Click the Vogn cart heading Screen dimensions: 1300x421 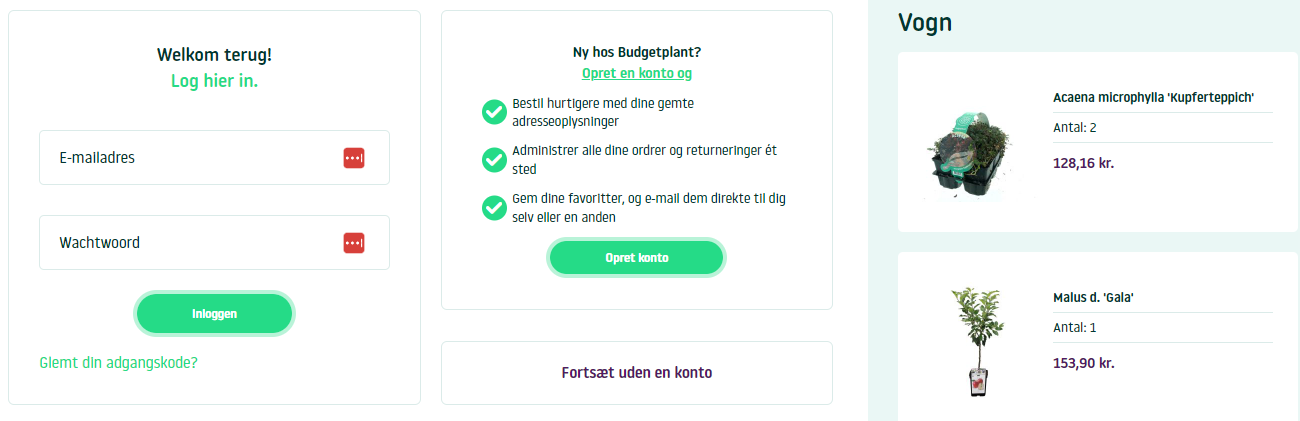925,22
